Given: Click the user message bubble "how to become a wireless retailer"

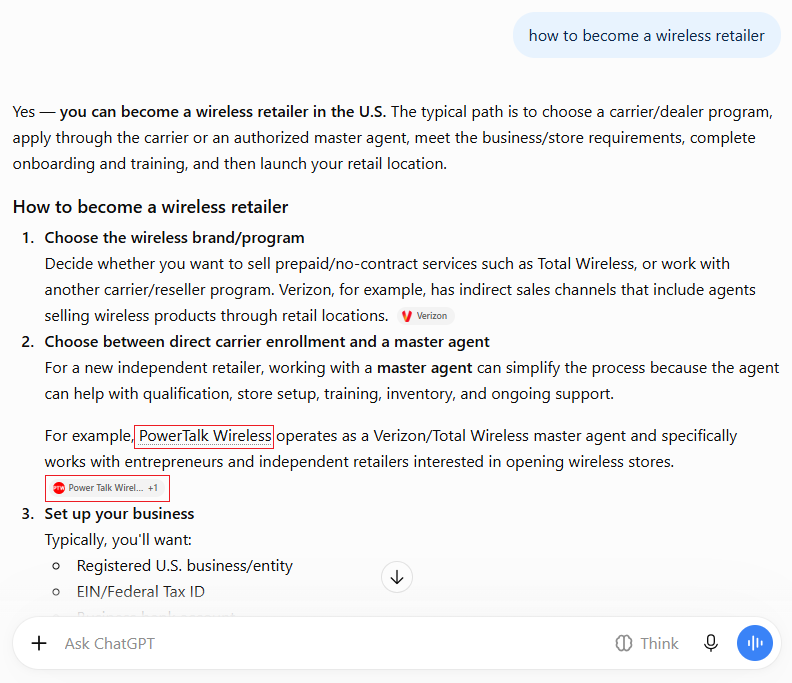Looking at the screenshot, I should pos(647,35).
